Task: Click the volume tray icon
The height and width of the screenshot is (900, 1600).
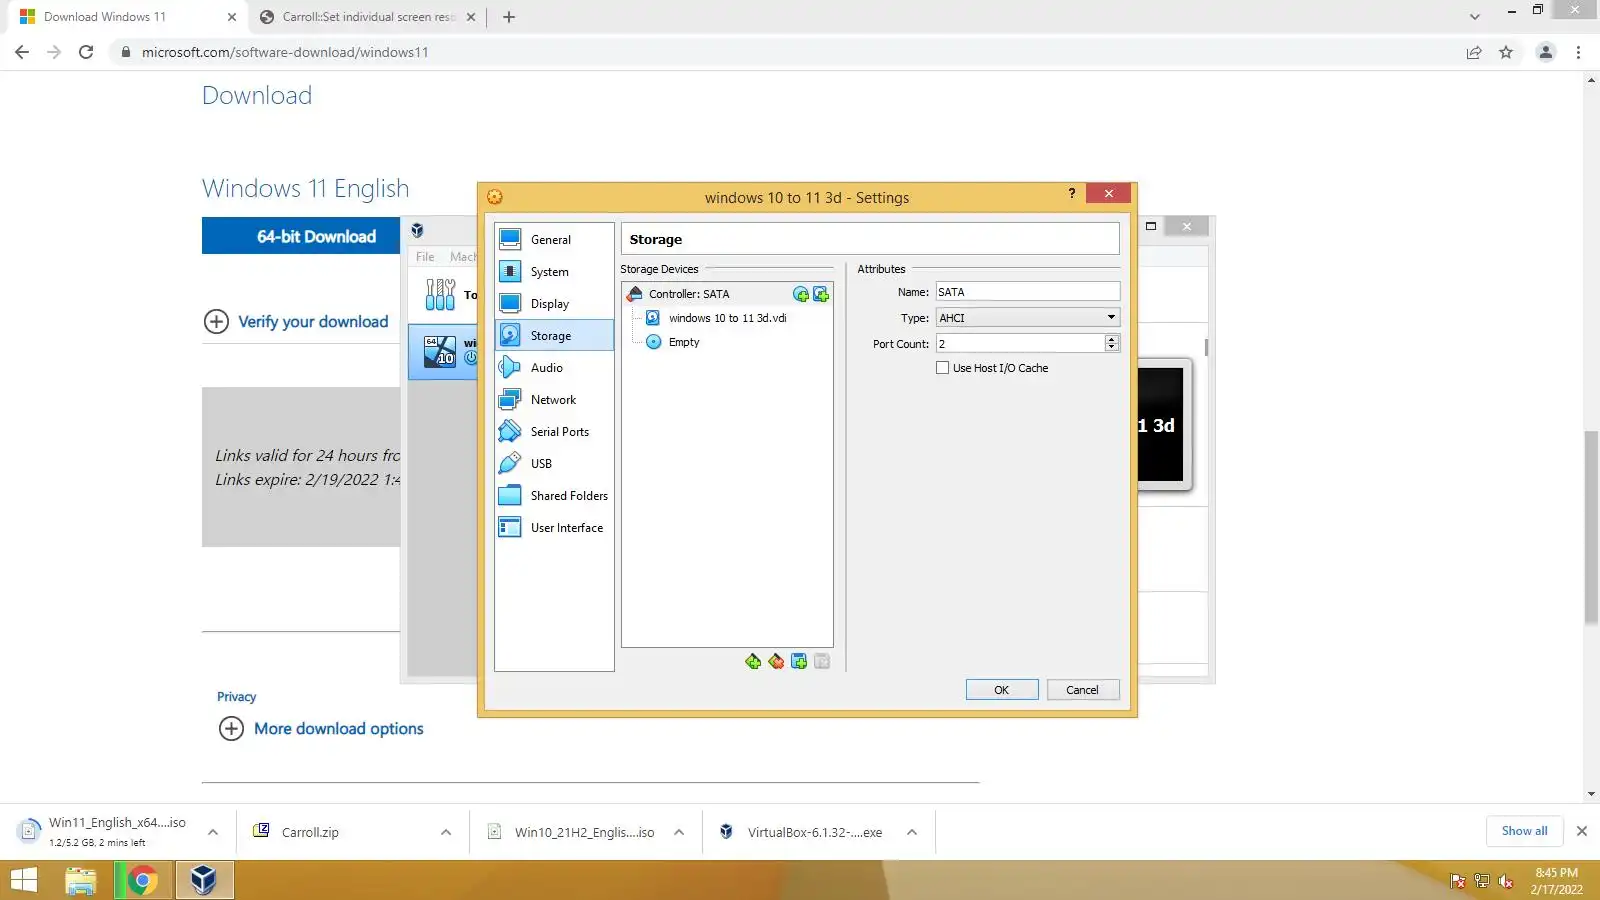Action: click(1505, 881)
